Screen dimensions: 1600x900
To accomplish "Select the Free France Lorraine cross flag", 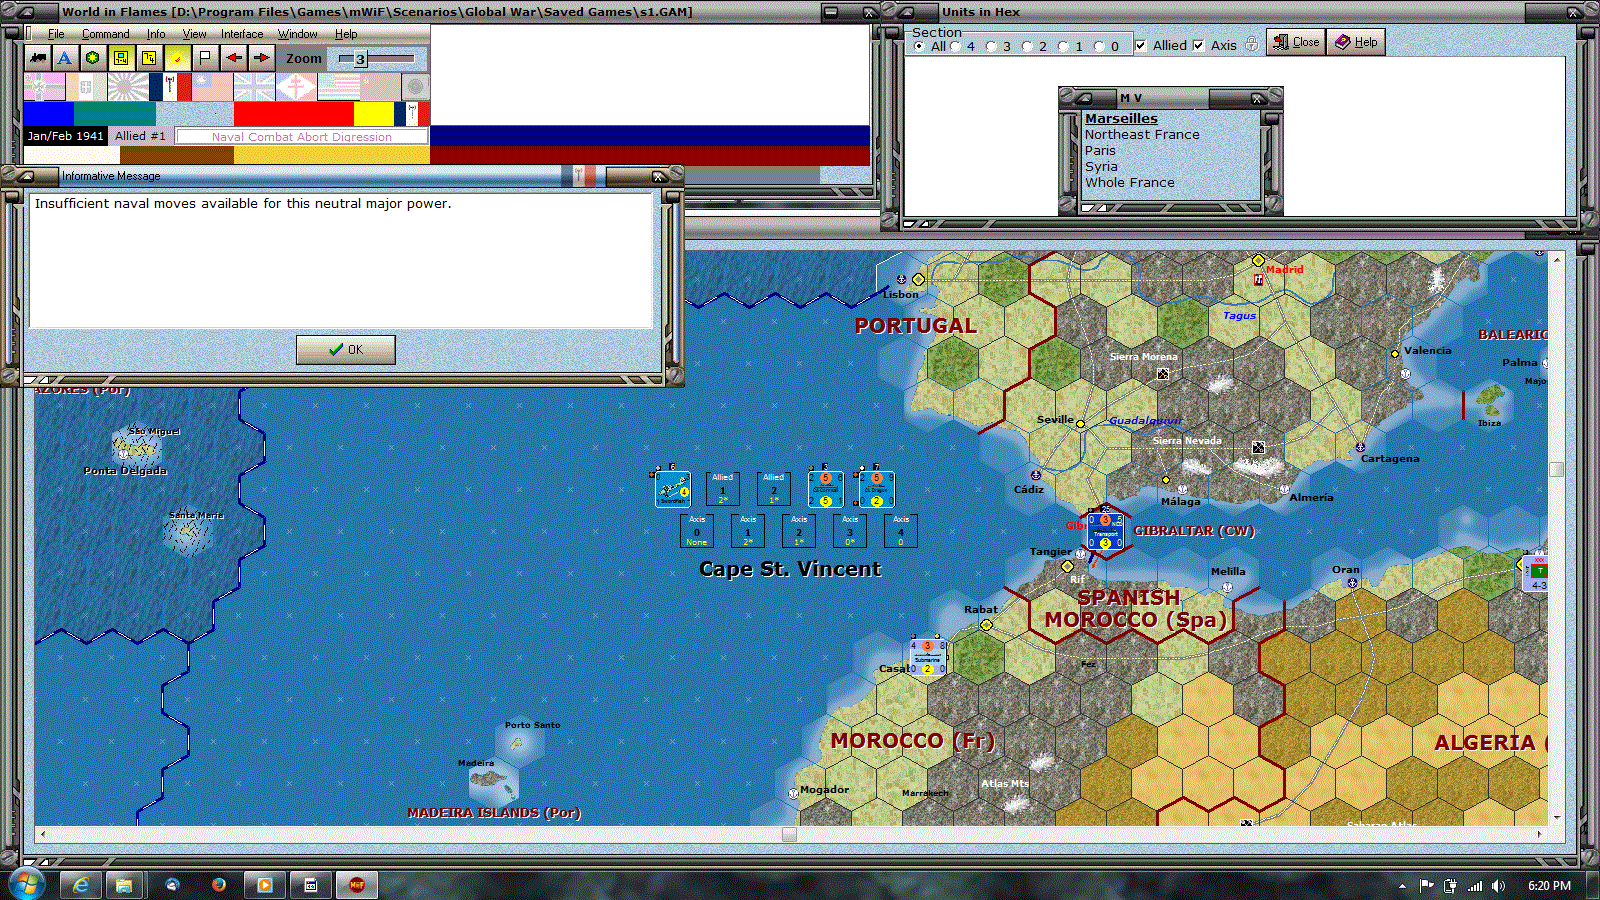I will [296, 87].
